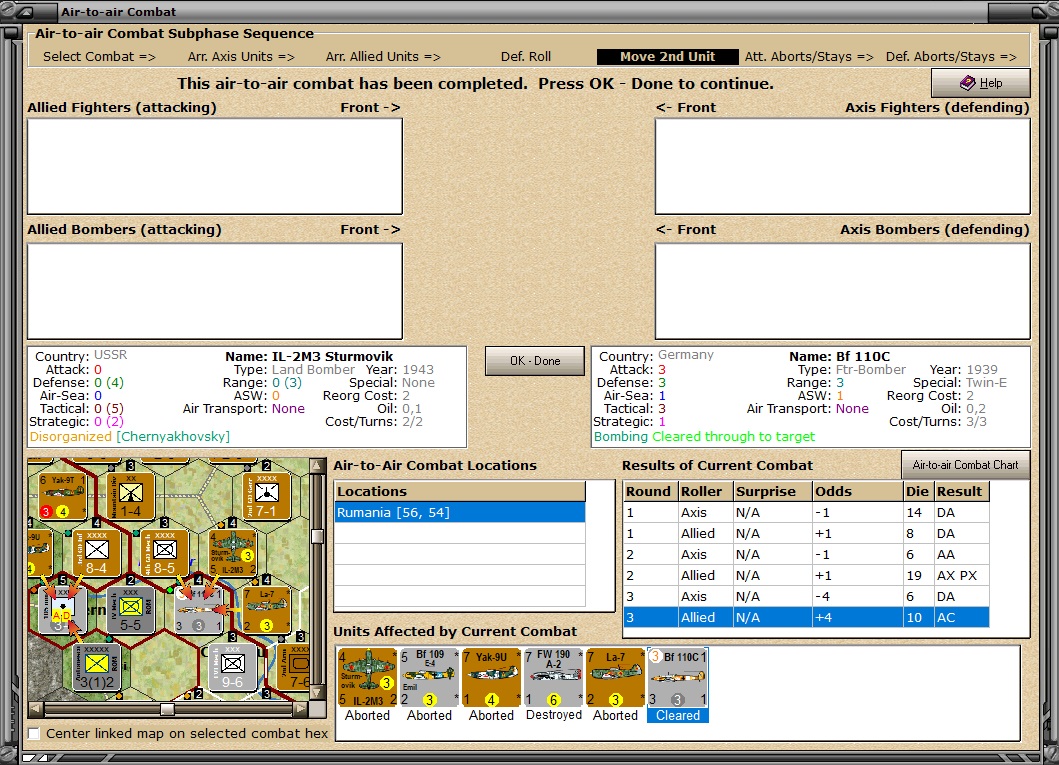Click the Help button with question mark icon
The image size is (1059, 765).
pyautogui.click(x=980, y=83)
